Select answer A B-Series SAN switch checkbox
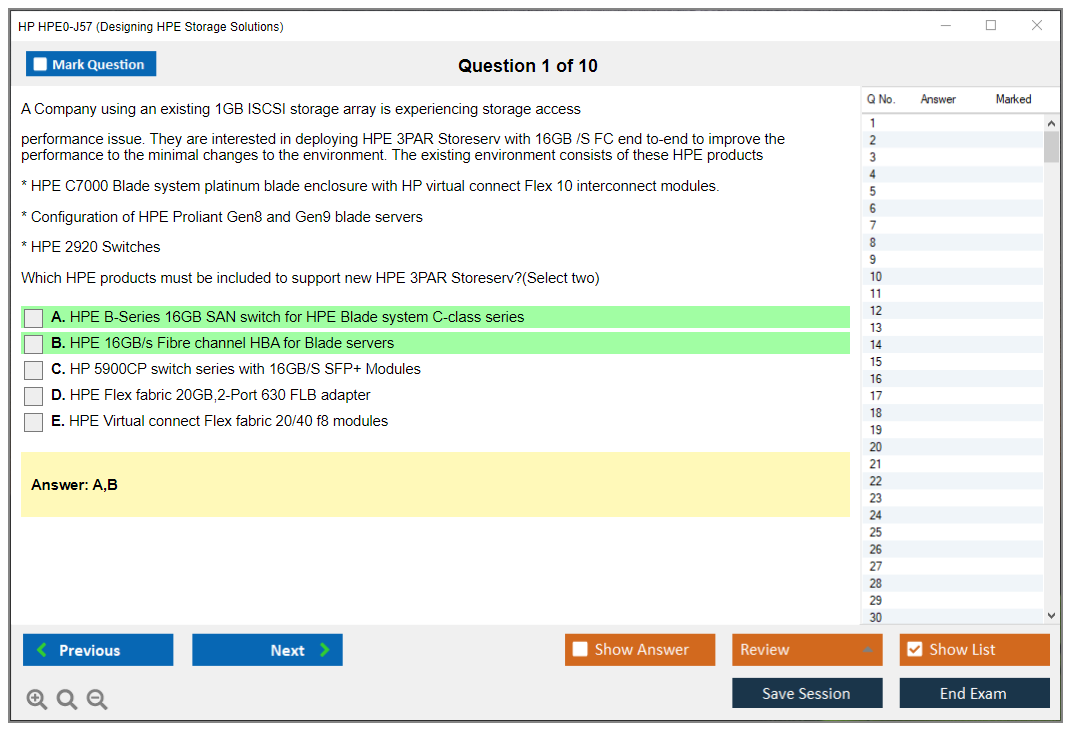This screenshot has width=1075, height=735. coord(33,318)
